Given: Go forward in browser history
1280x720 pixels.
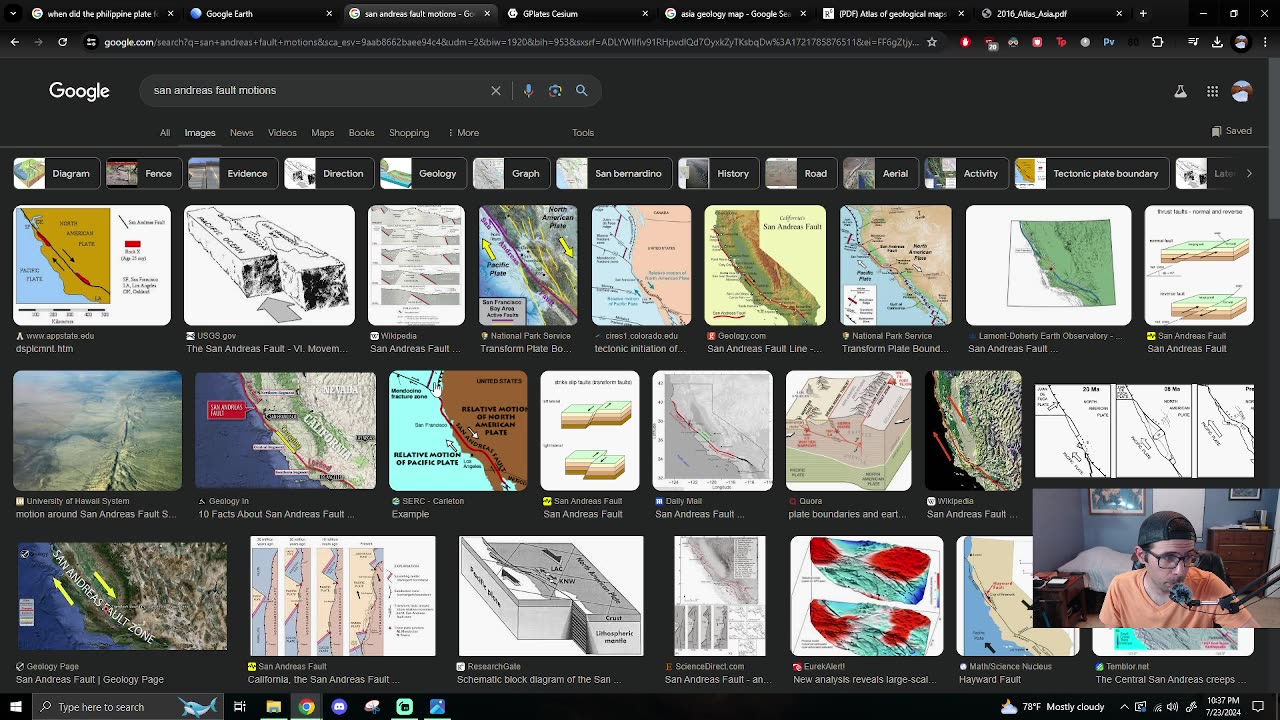Looking at the screenshot, I should pyautogui.click(x=38, y=42).
